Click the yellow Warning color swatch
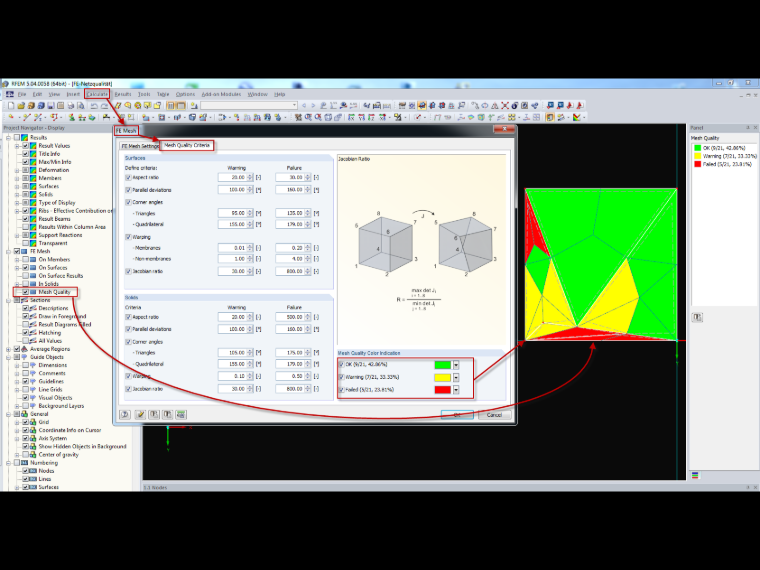Image resolution: width=760 pixels, height=570 pixels. (443, 378)
